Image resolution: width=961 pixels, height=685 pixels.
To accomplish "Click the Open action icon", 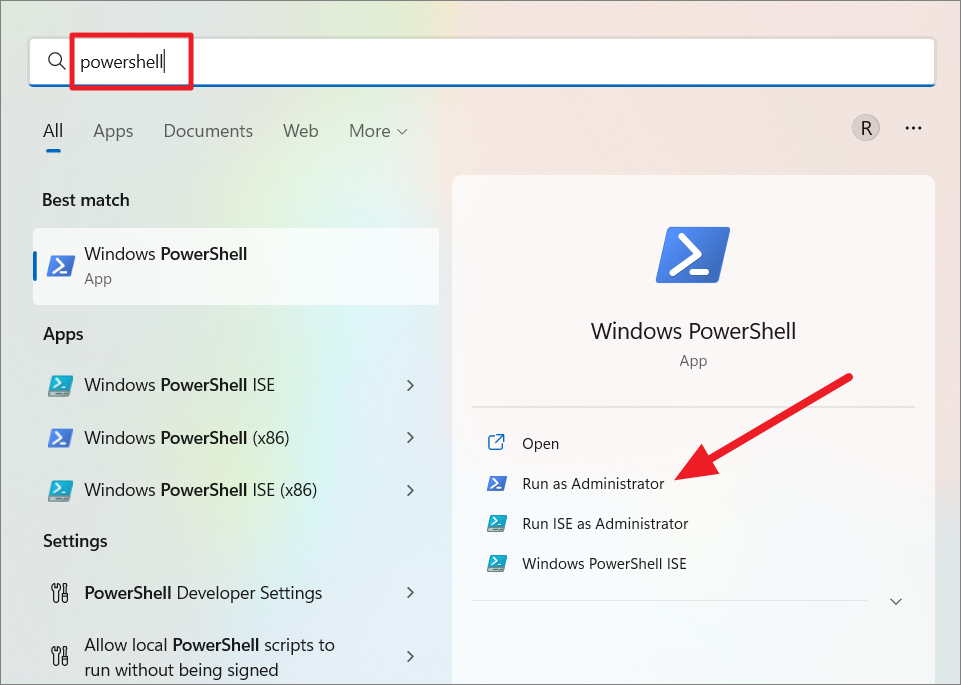I will click(496, 442).
